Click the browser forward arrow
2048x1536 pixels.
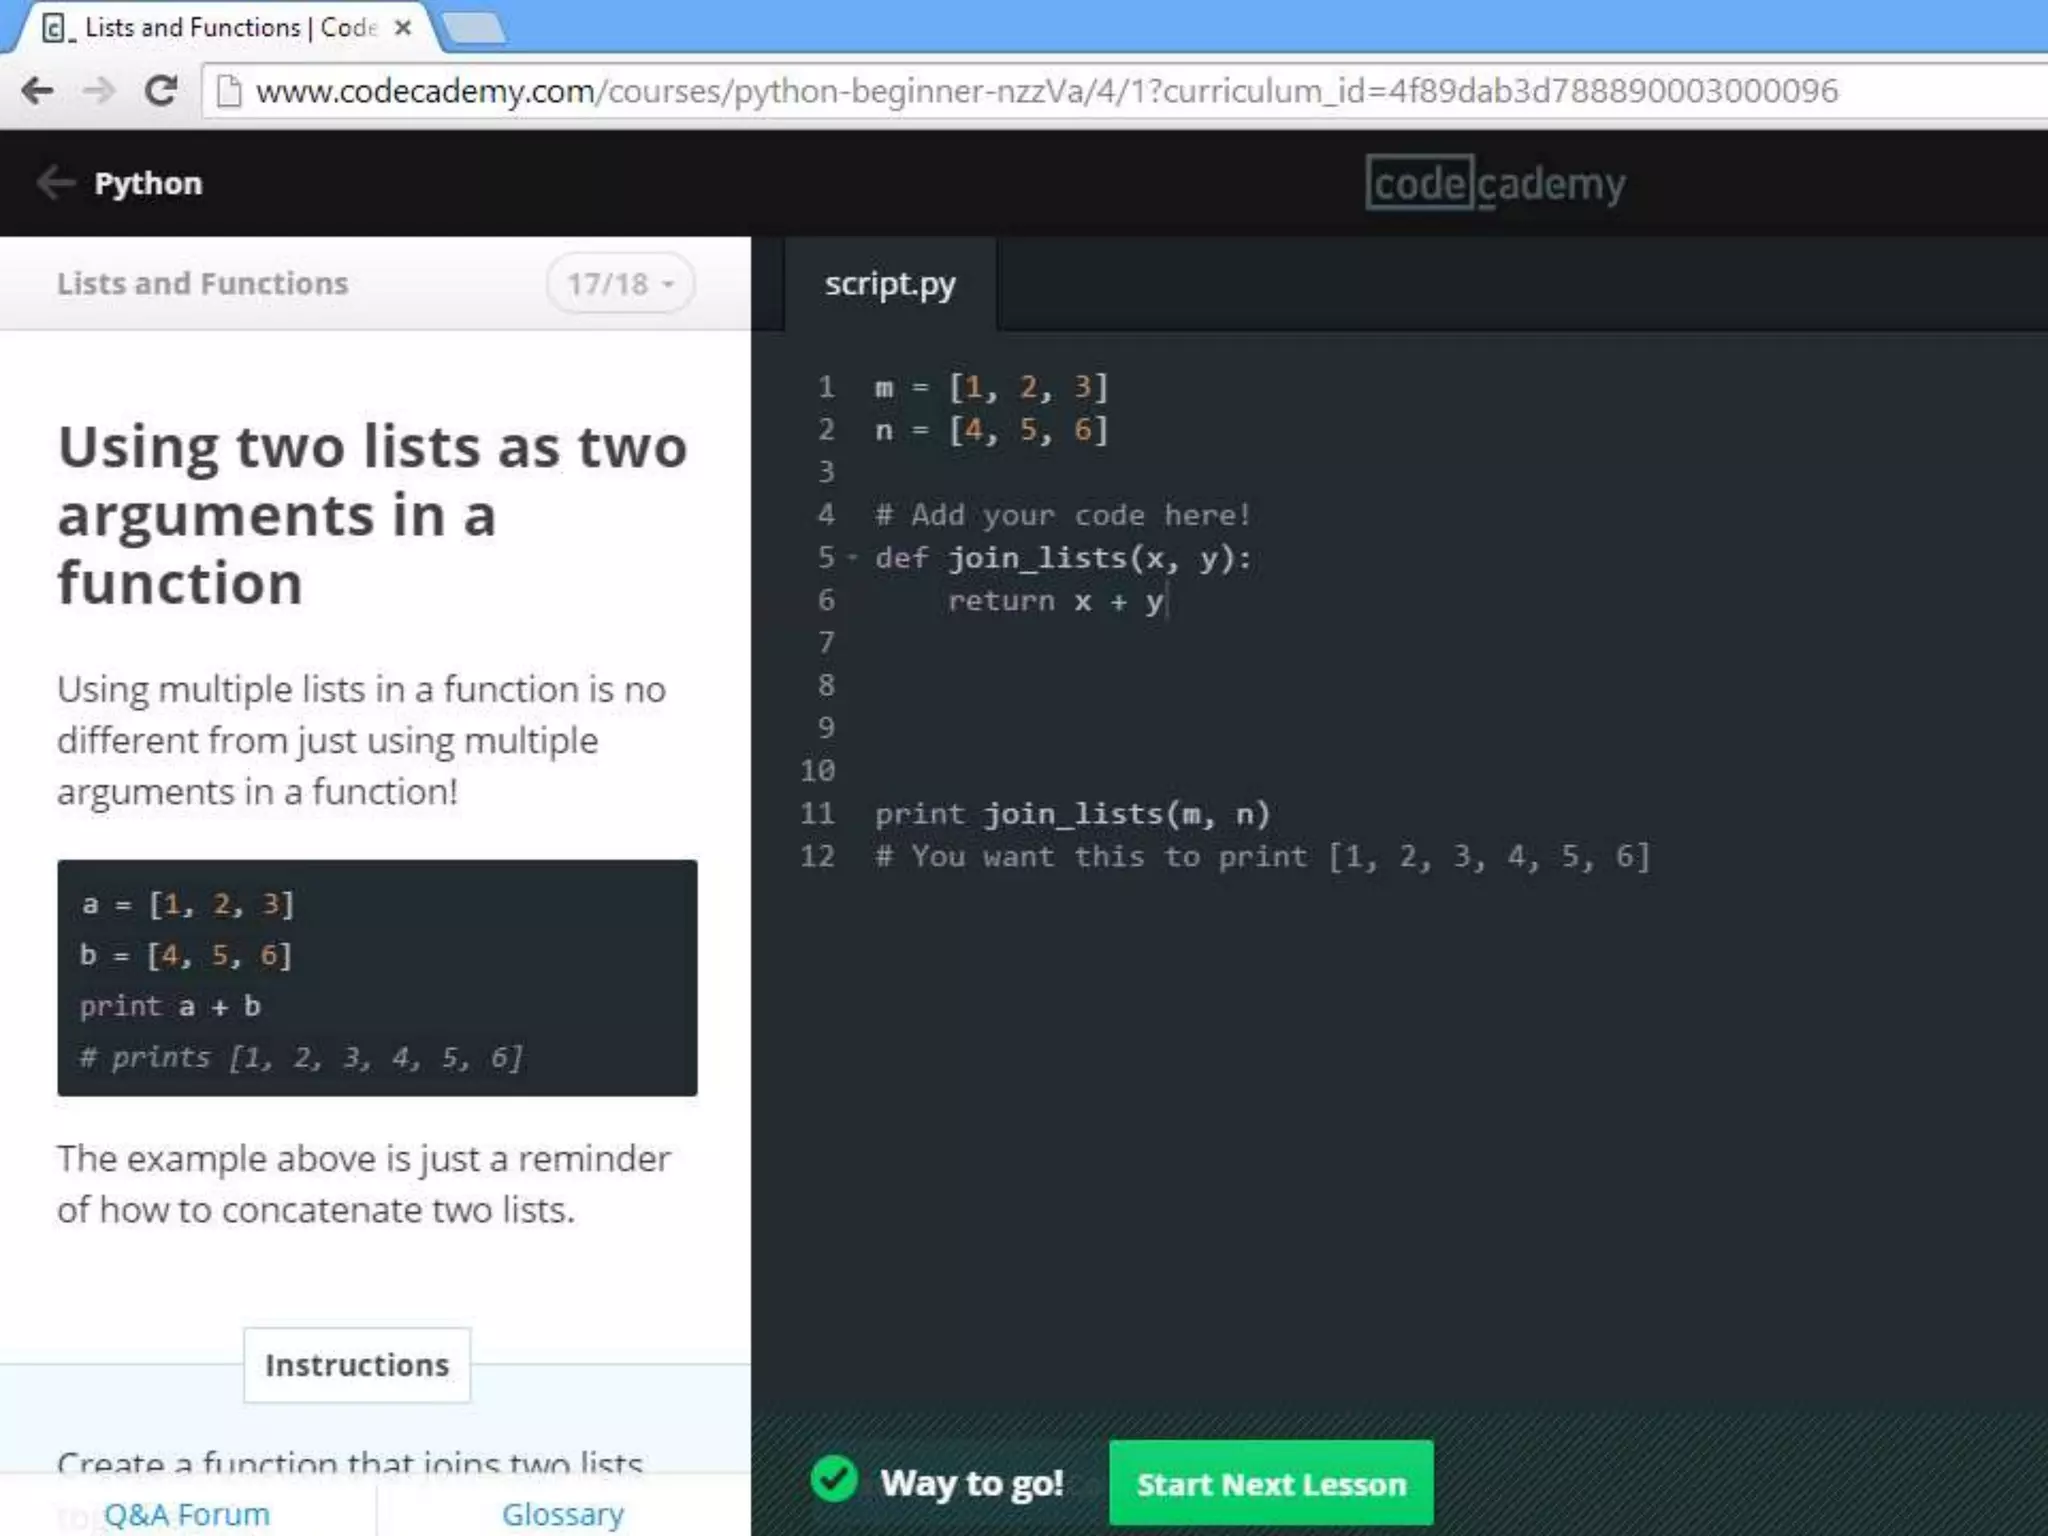pos(98,91)
